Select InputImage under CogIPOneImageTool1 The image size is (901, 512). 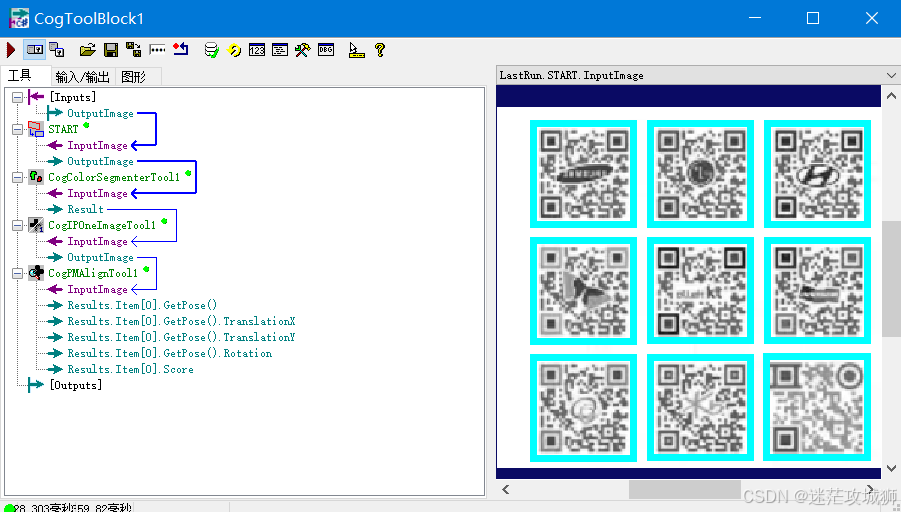97,241
